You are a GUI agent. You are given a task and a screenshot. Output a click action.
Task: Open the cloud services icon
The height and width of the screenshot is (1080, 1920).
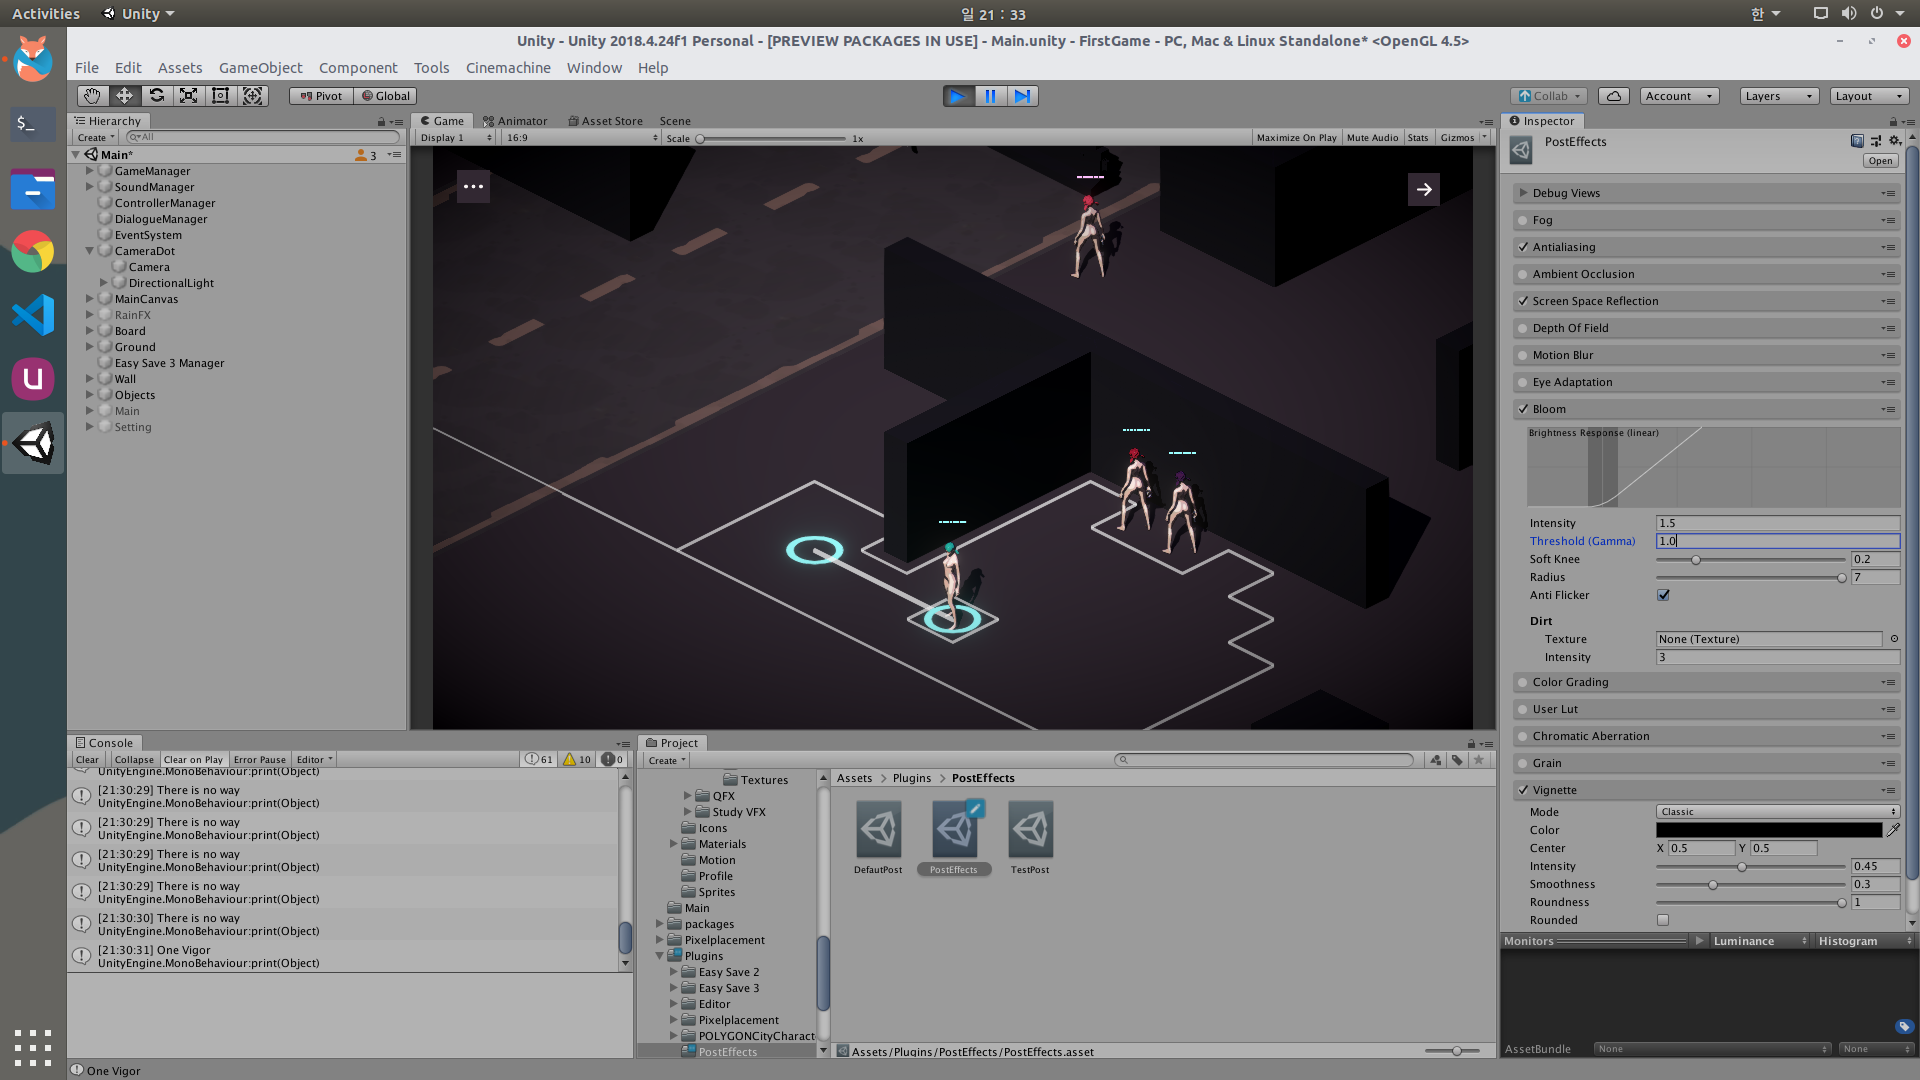click(1613, 96)
